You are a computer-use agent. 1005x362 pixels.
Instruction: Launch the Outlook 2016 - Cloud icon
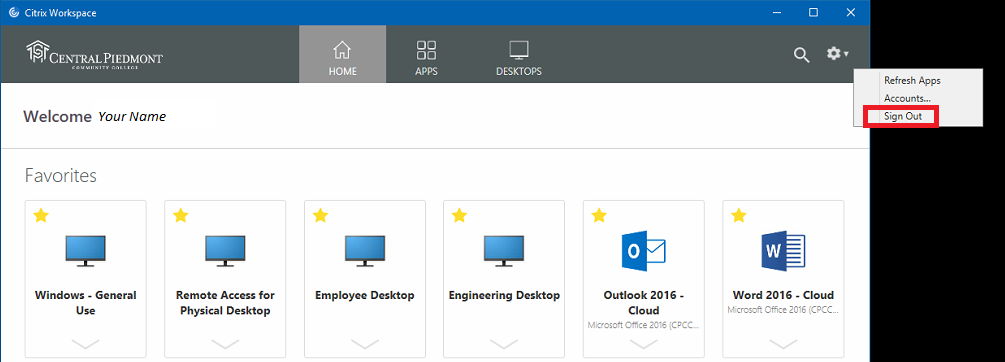(x=644, y=250)
